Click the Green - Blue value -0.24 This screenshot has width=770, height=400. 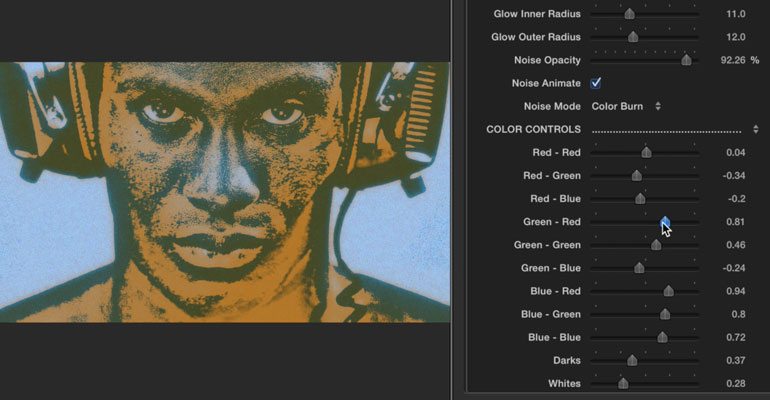click(x=734, y=268)
